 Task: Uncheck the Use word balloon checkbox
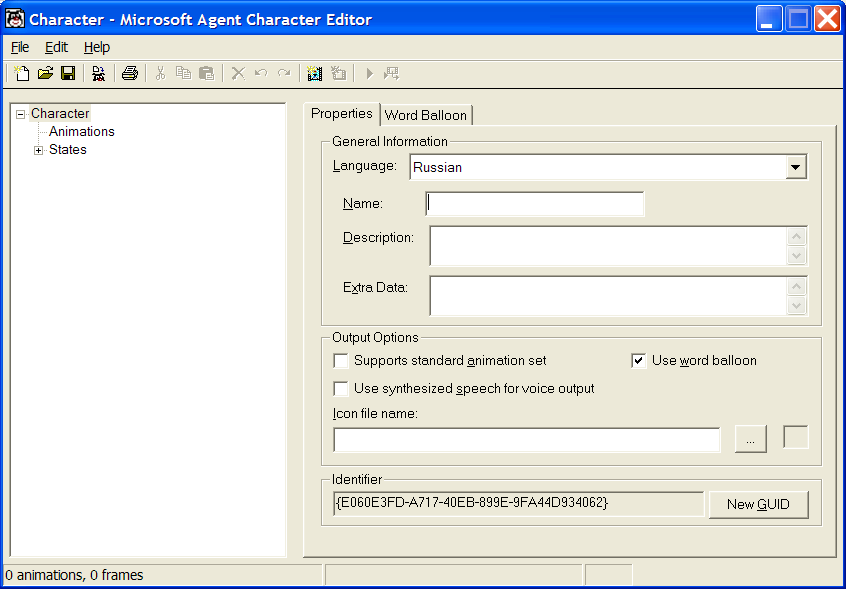(640, 361)
